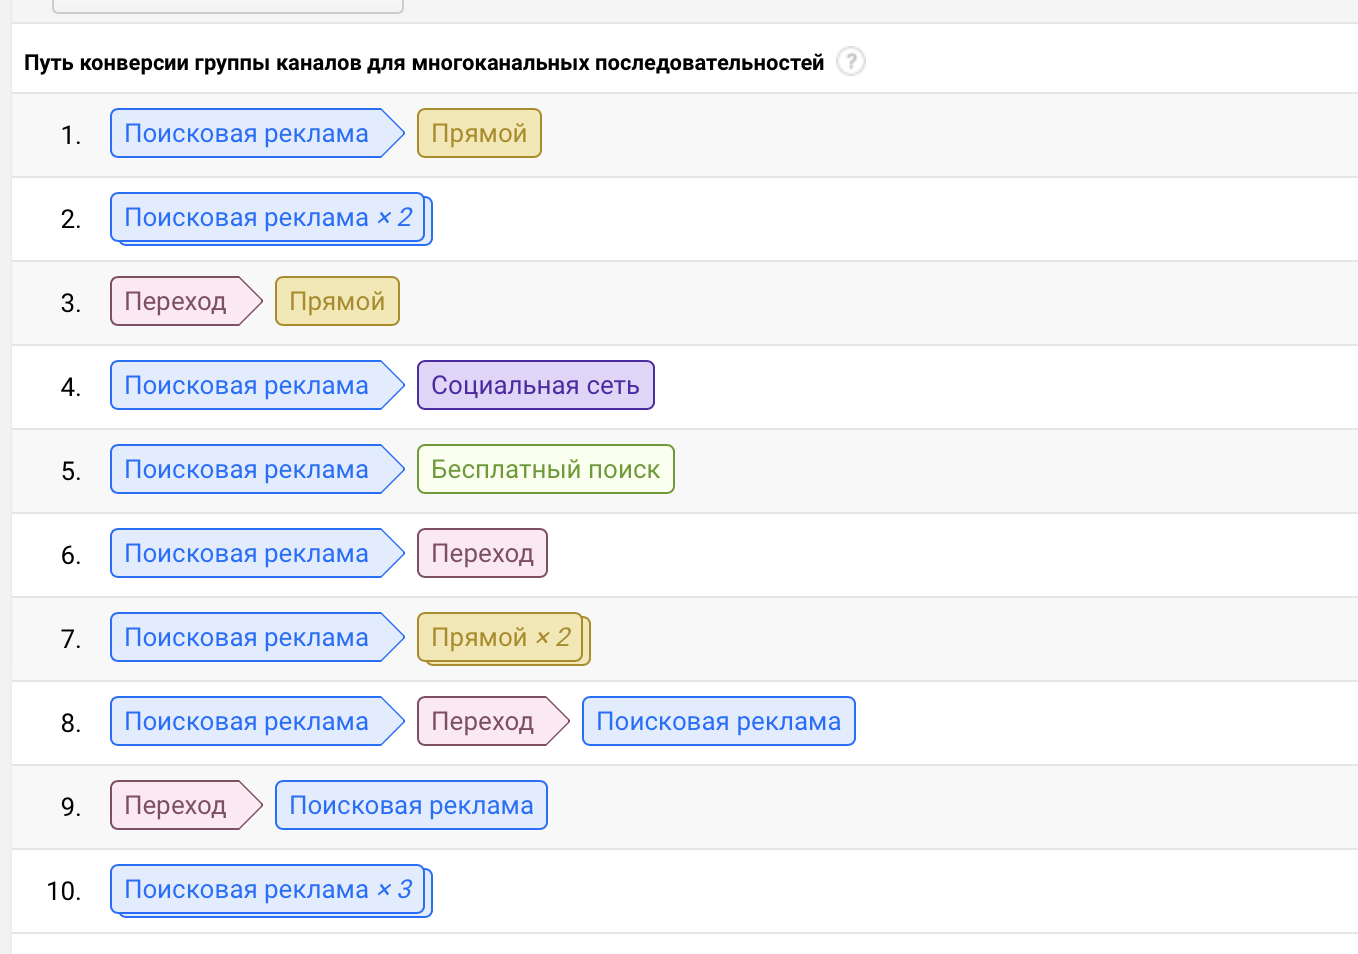This screenshot has width=1358, height=954.
Task: Open the help question-mark icon beside the heading
Action: [x=850, y=62]
